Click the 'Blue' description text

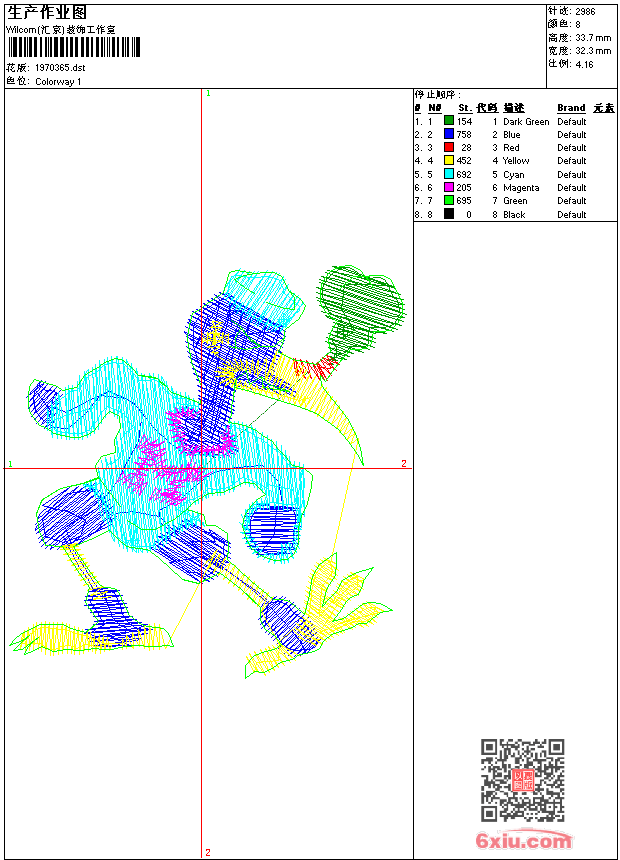click(x=512, y=134)
